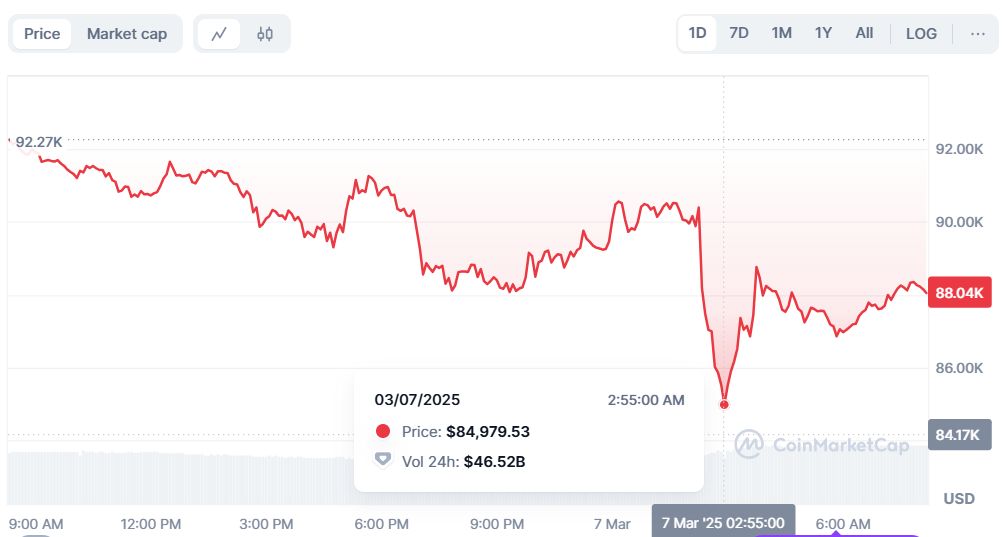Image resolution: width=1003 pixels, height=537 pixels.
Task: Click the 92.27K starting price label
Action: tap(46, 143)
